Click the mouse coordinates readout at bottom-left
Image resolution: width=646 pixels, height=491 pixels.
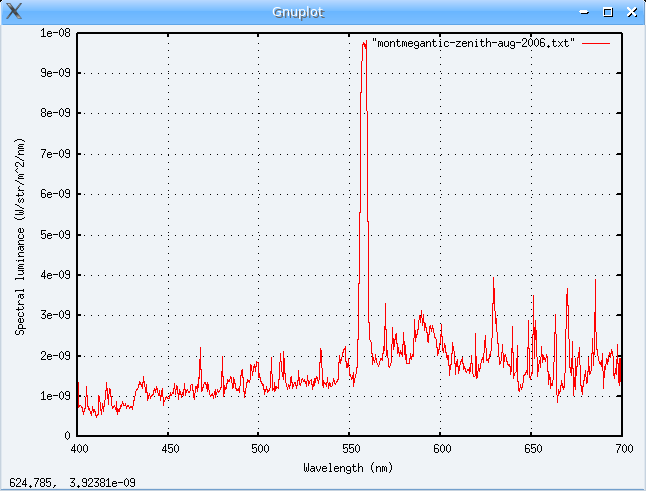pos(73,483)
